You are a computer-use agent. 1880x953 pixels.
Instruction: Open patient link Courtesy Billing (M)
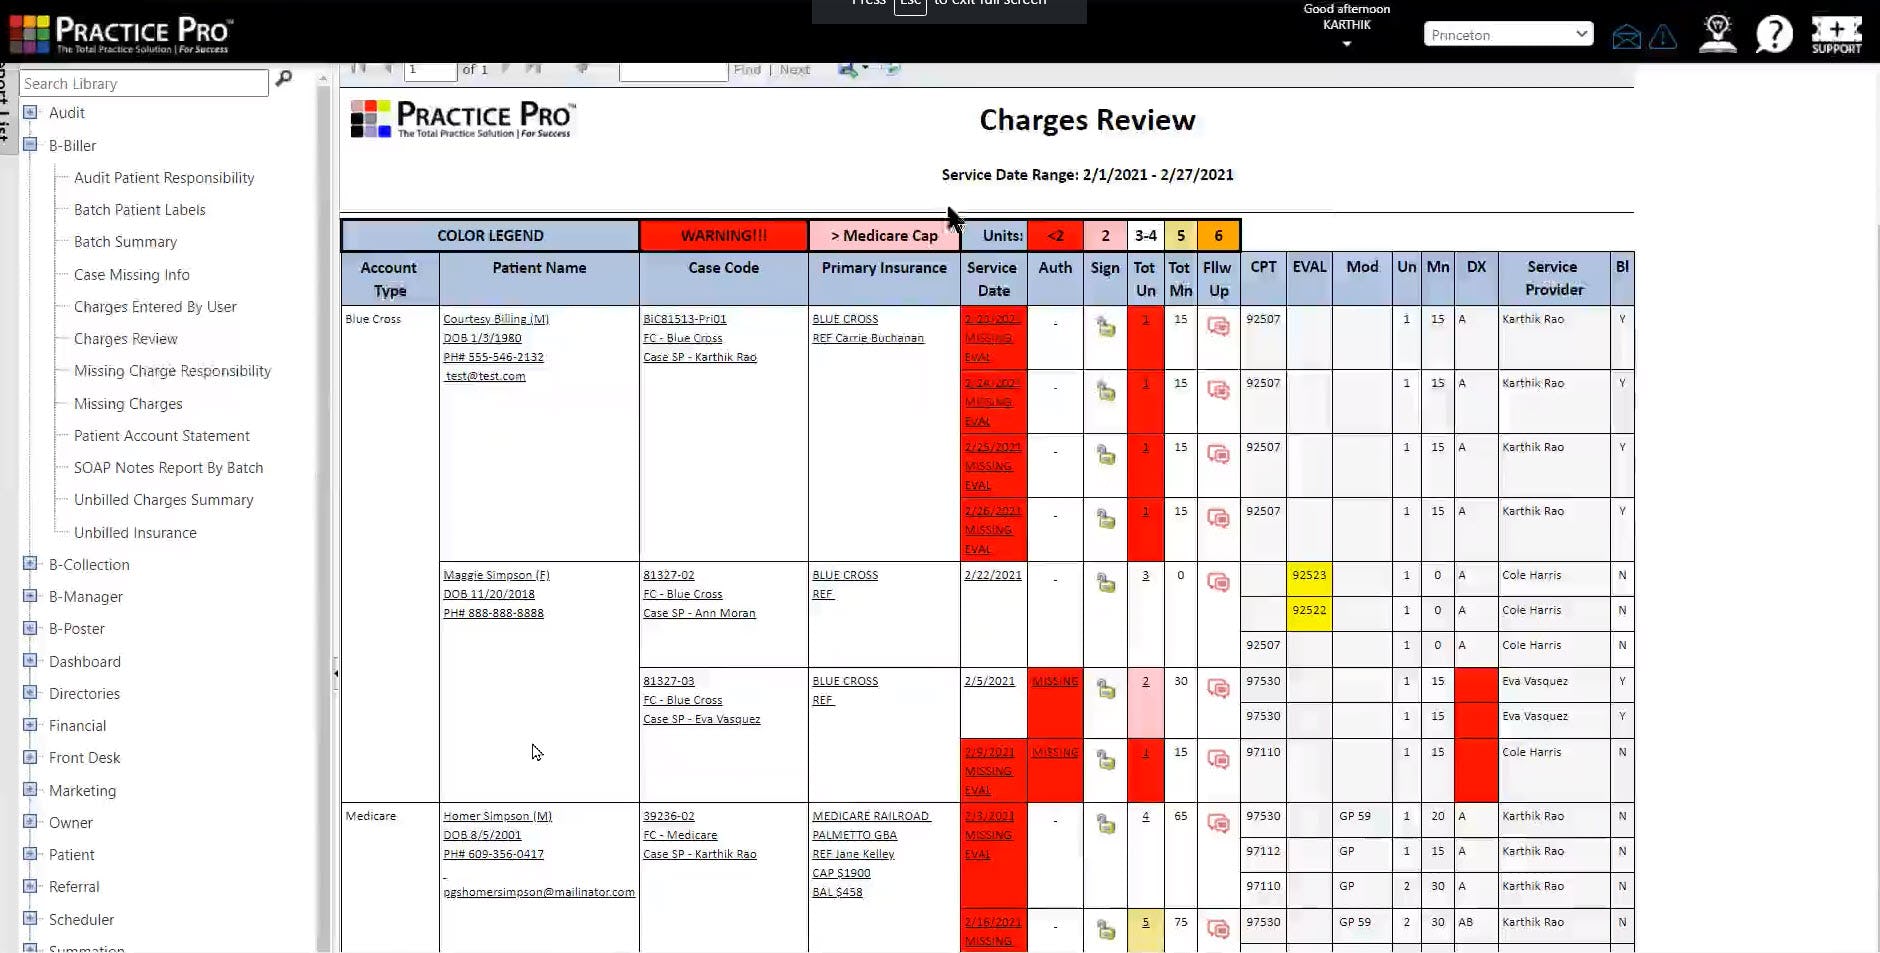[x=496, y=319]
